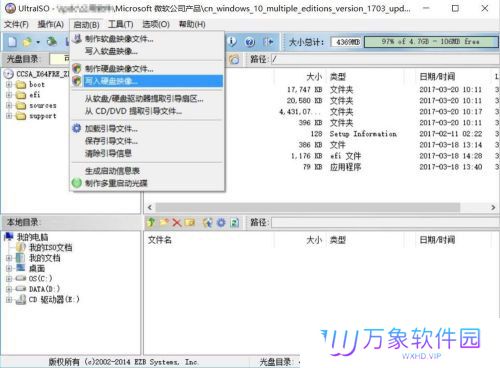Click the 启动(B) menu title
Viewport: 500px width, 368px height.
tap(86, 25)
